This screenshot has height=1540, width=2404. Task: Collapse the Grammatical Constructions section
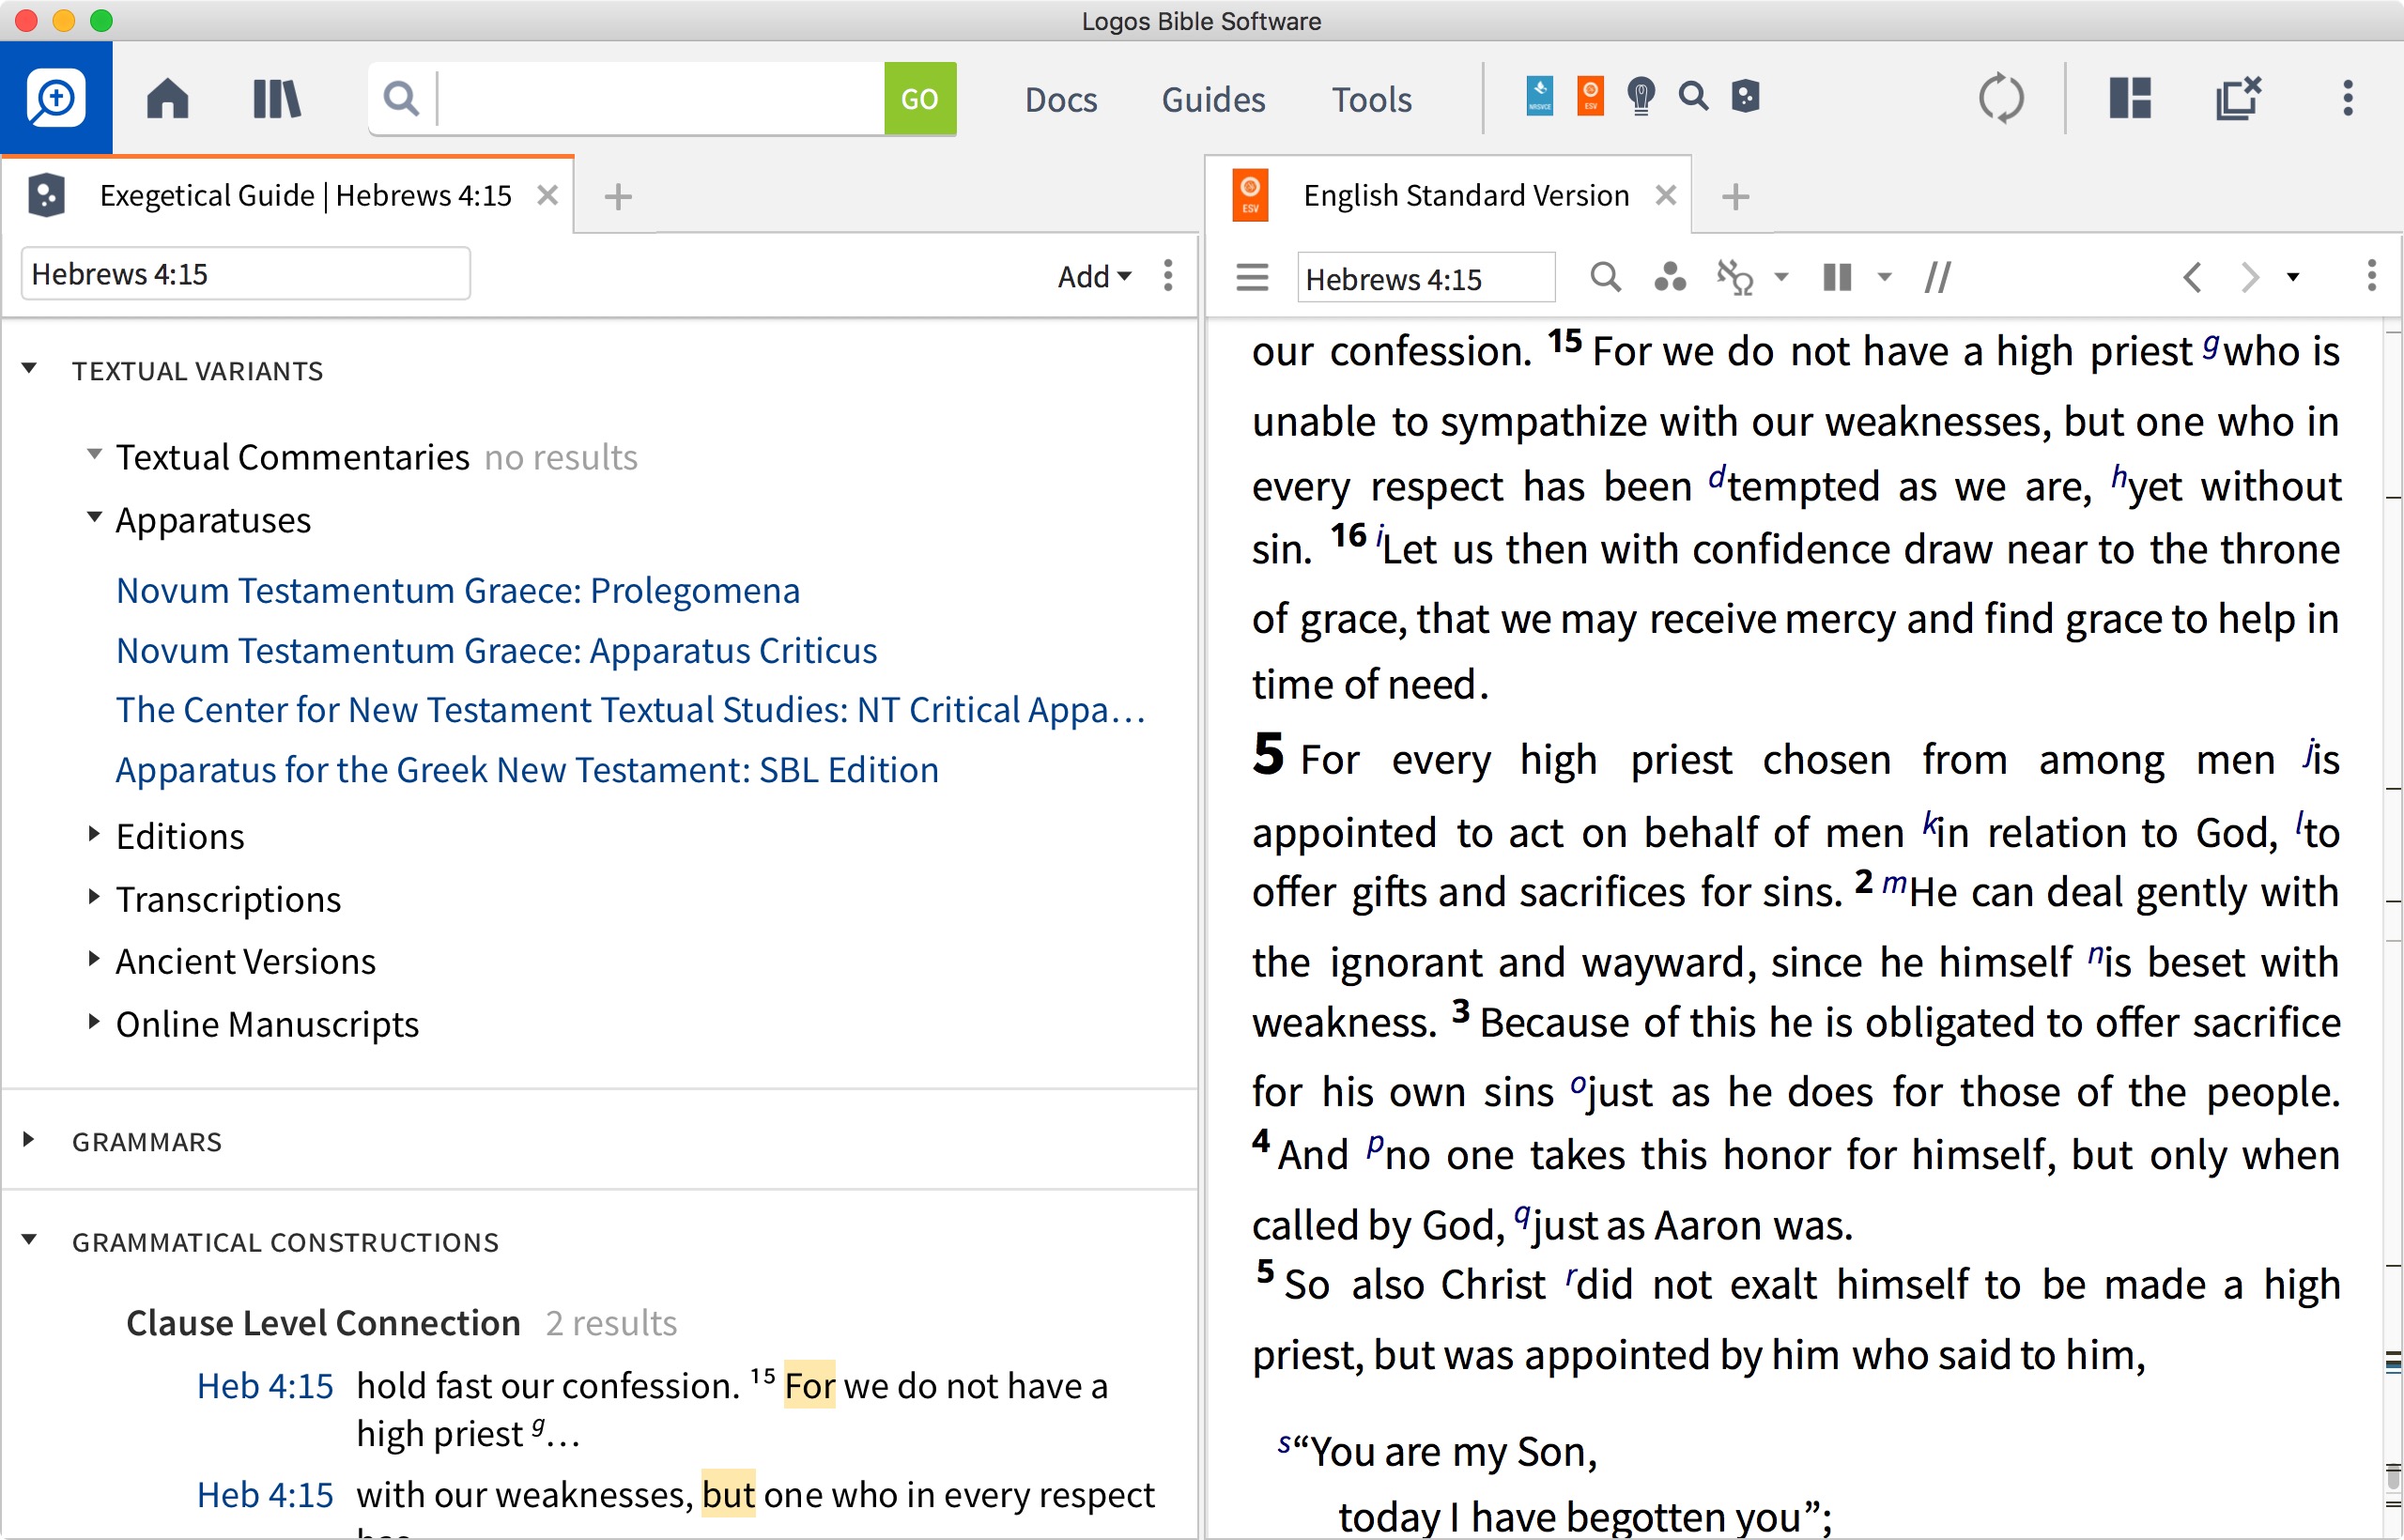click(29, 1240)
